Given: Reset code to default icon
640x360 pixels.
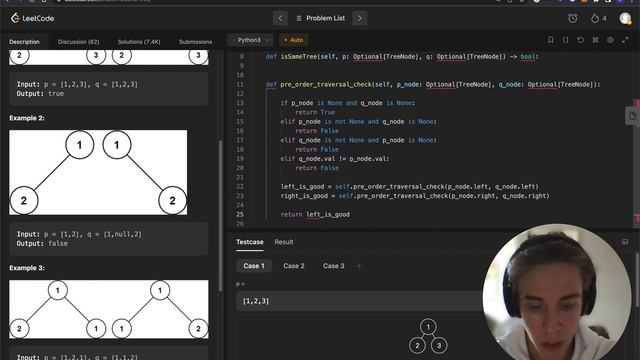Looking at the screenshot, I should 580,40.
